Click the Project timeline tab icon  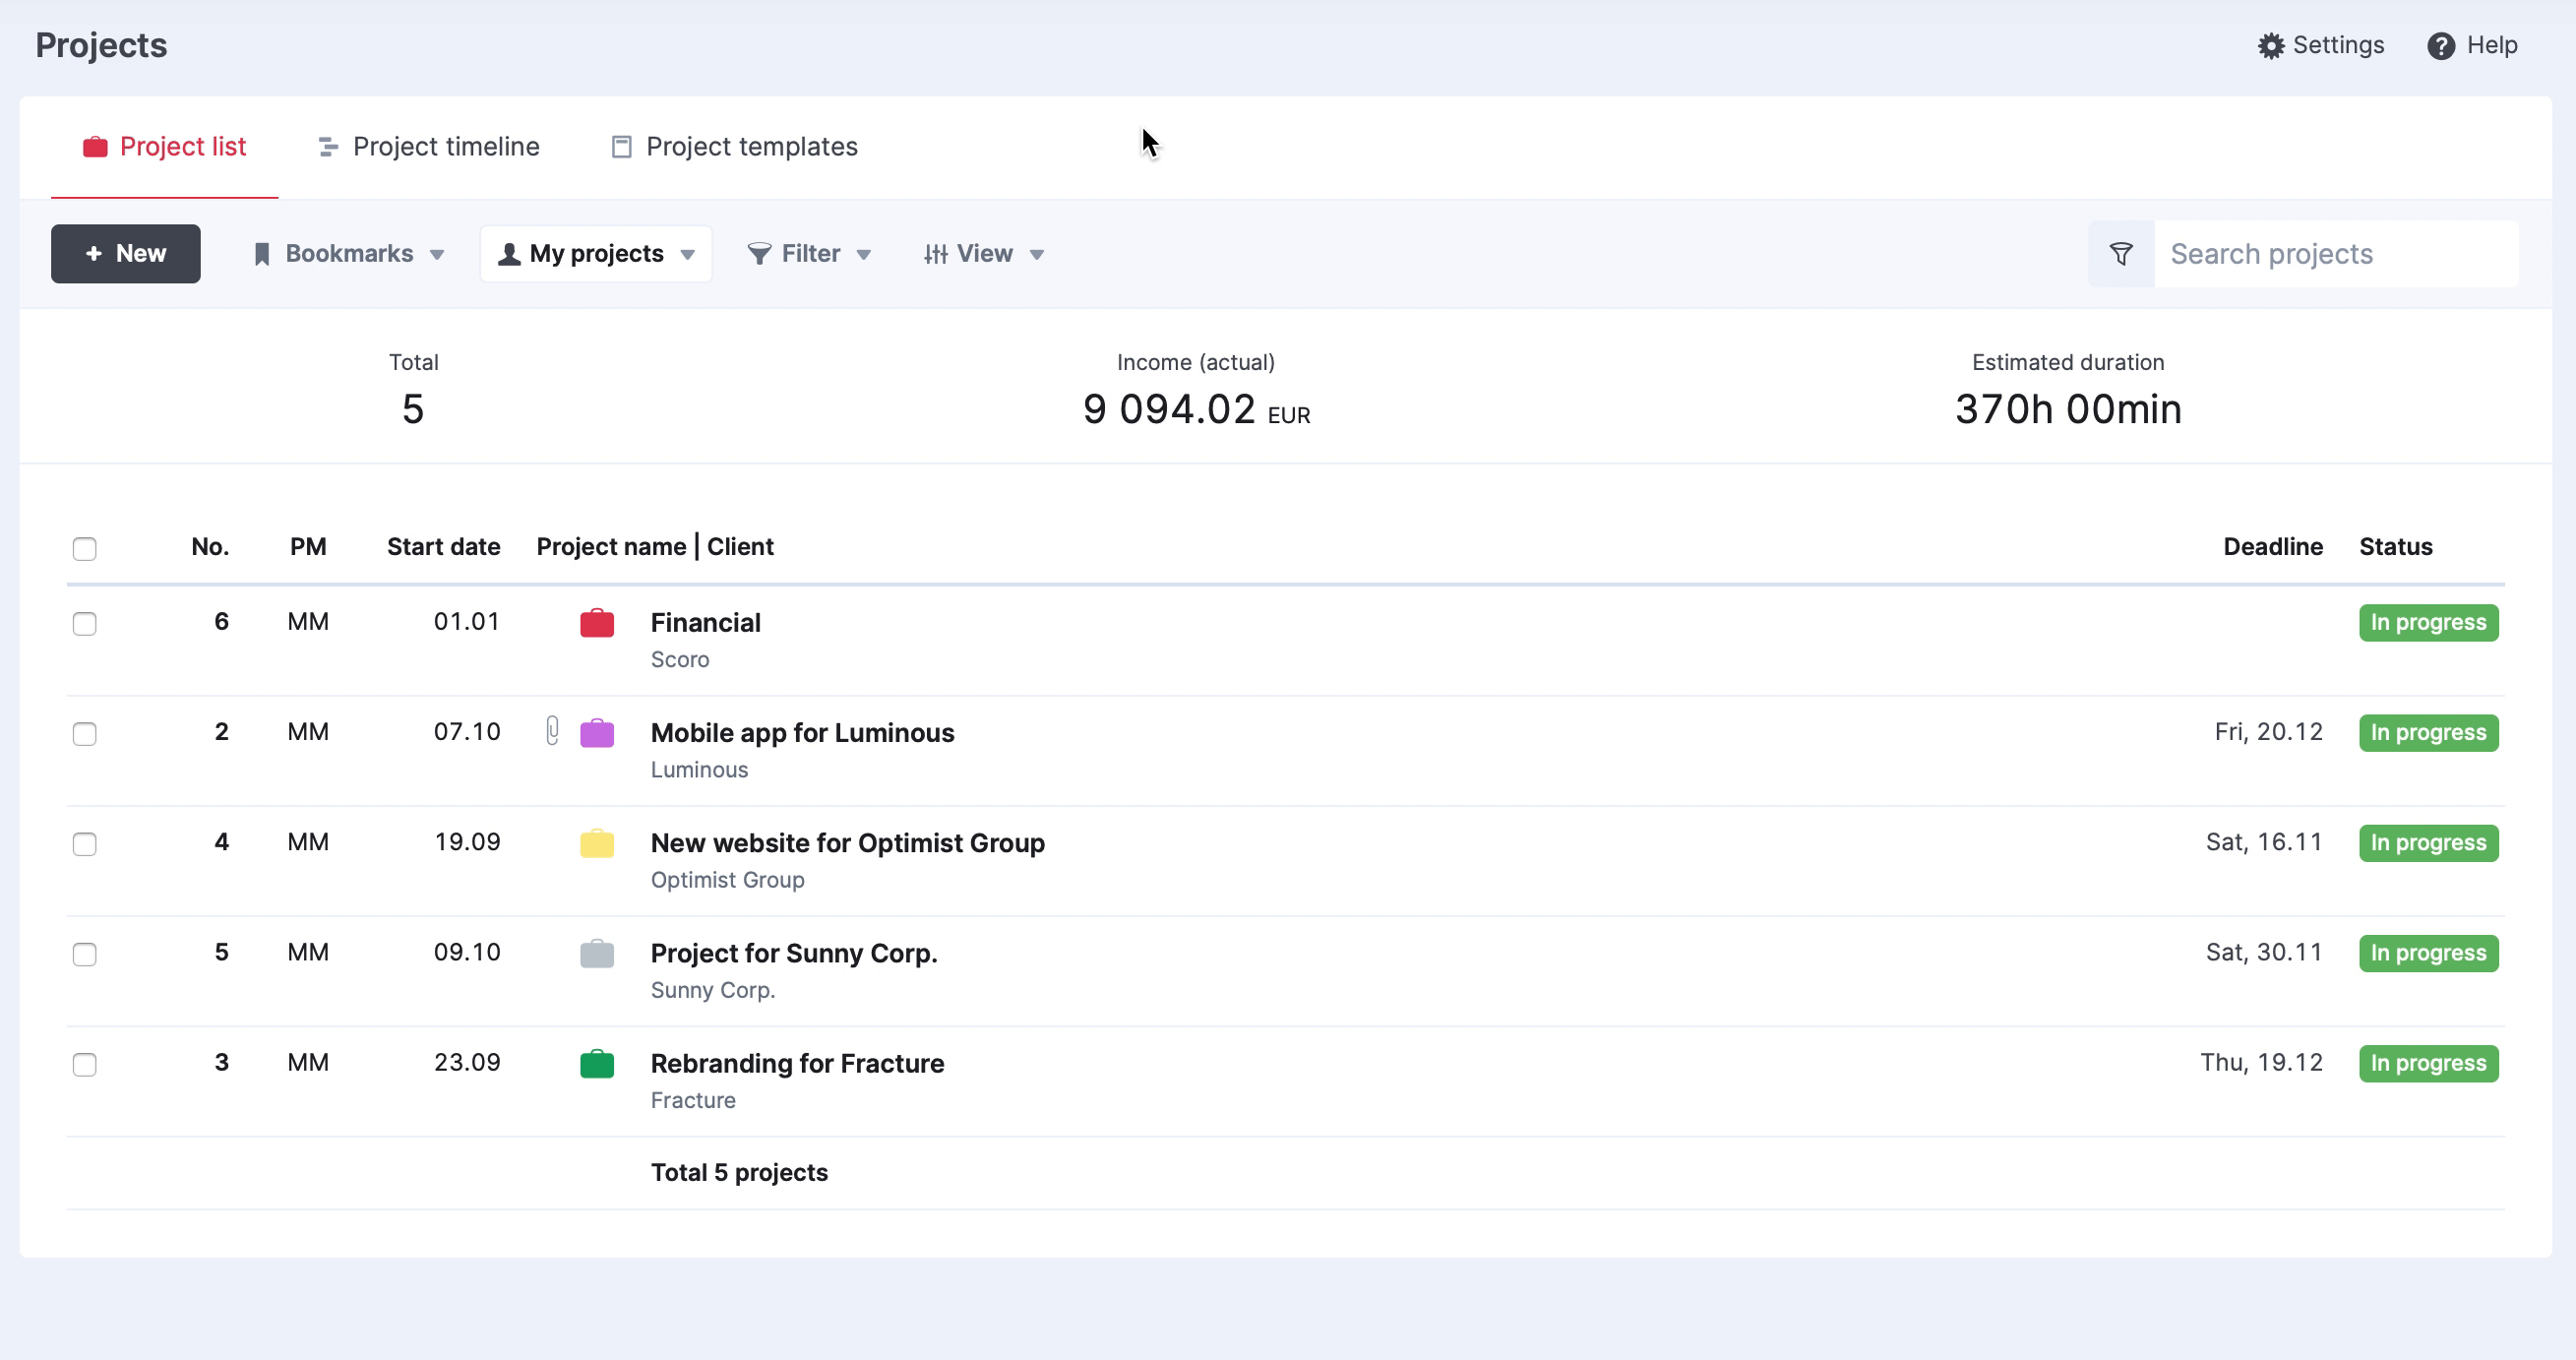328,147
